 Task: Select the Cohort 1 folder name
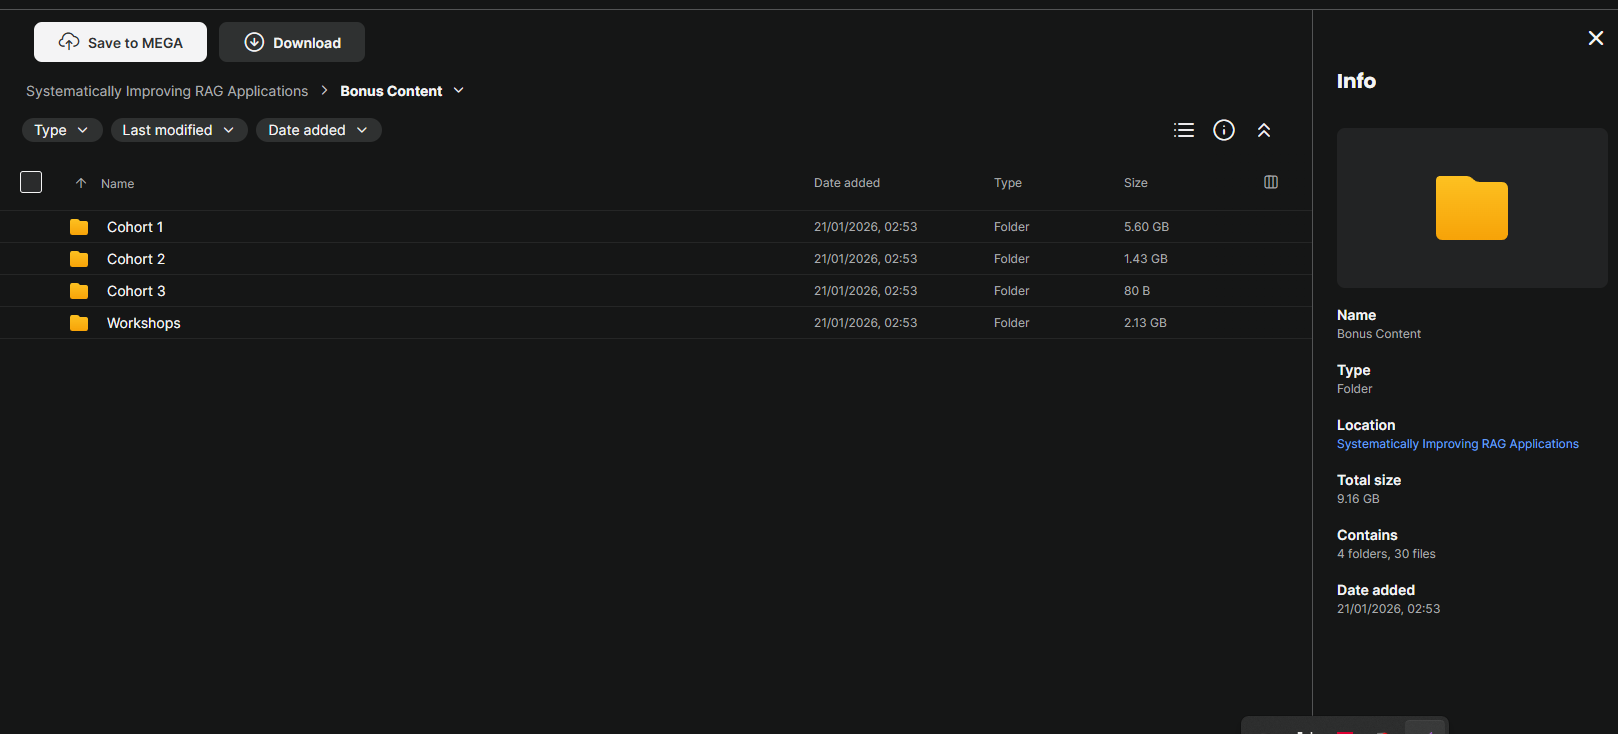click(x=135, y=227)
